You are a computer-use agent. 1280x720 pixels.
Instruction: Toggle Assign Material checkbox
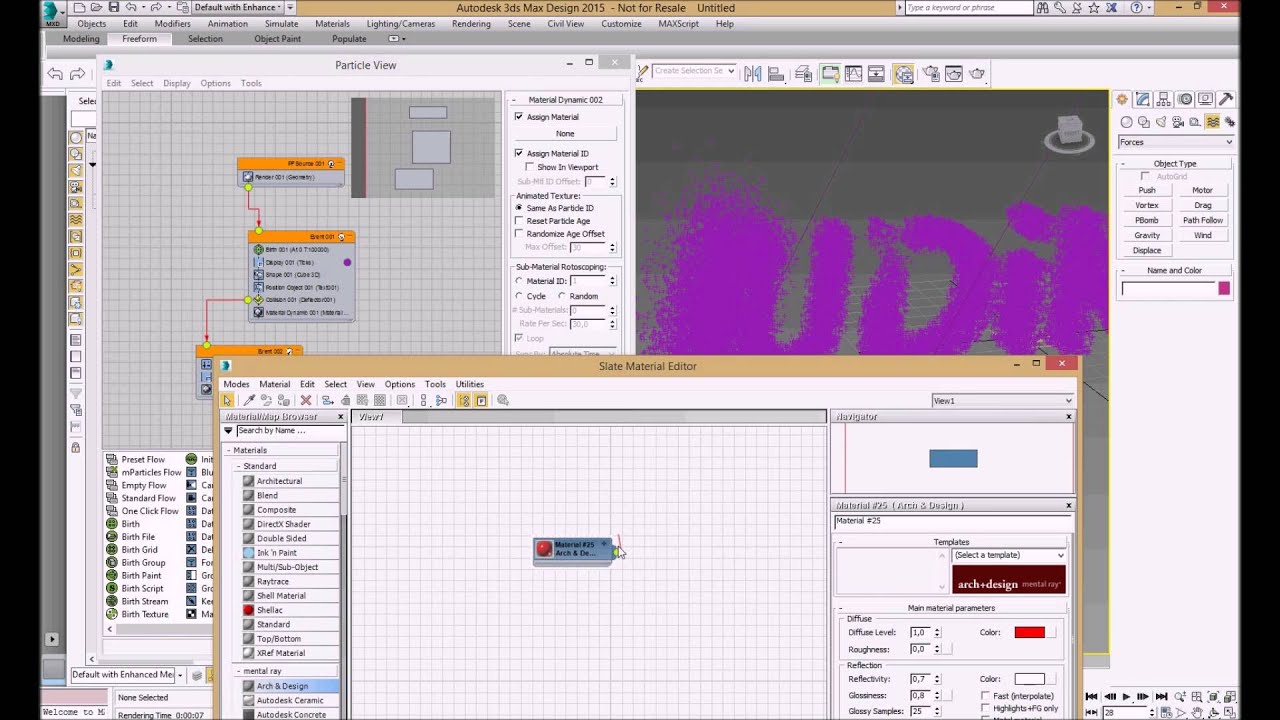(x=518, y=117)
